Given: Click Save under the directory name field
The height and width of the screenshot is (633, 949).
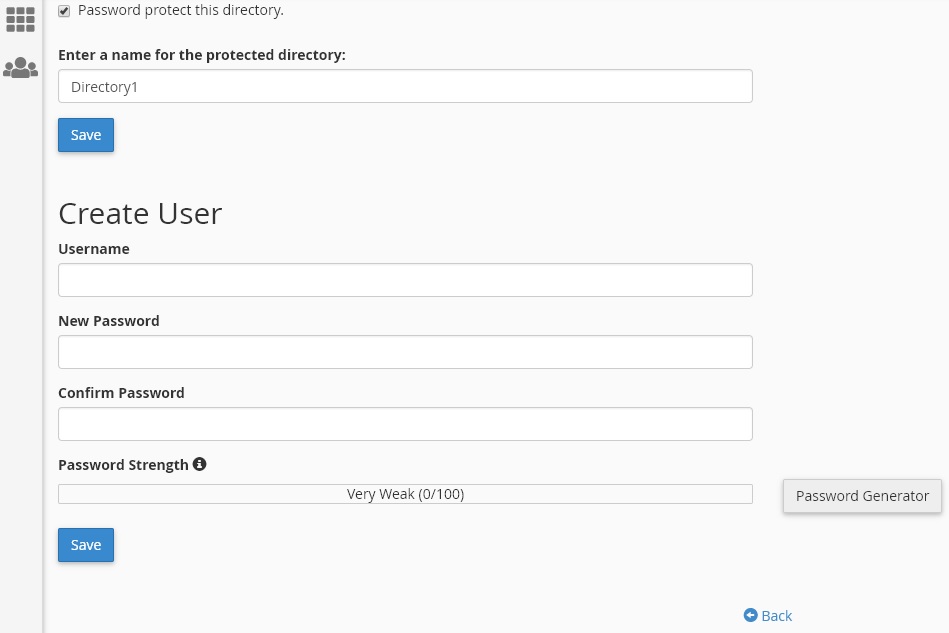Looking at the screenshot, I should tap(86, 135).
